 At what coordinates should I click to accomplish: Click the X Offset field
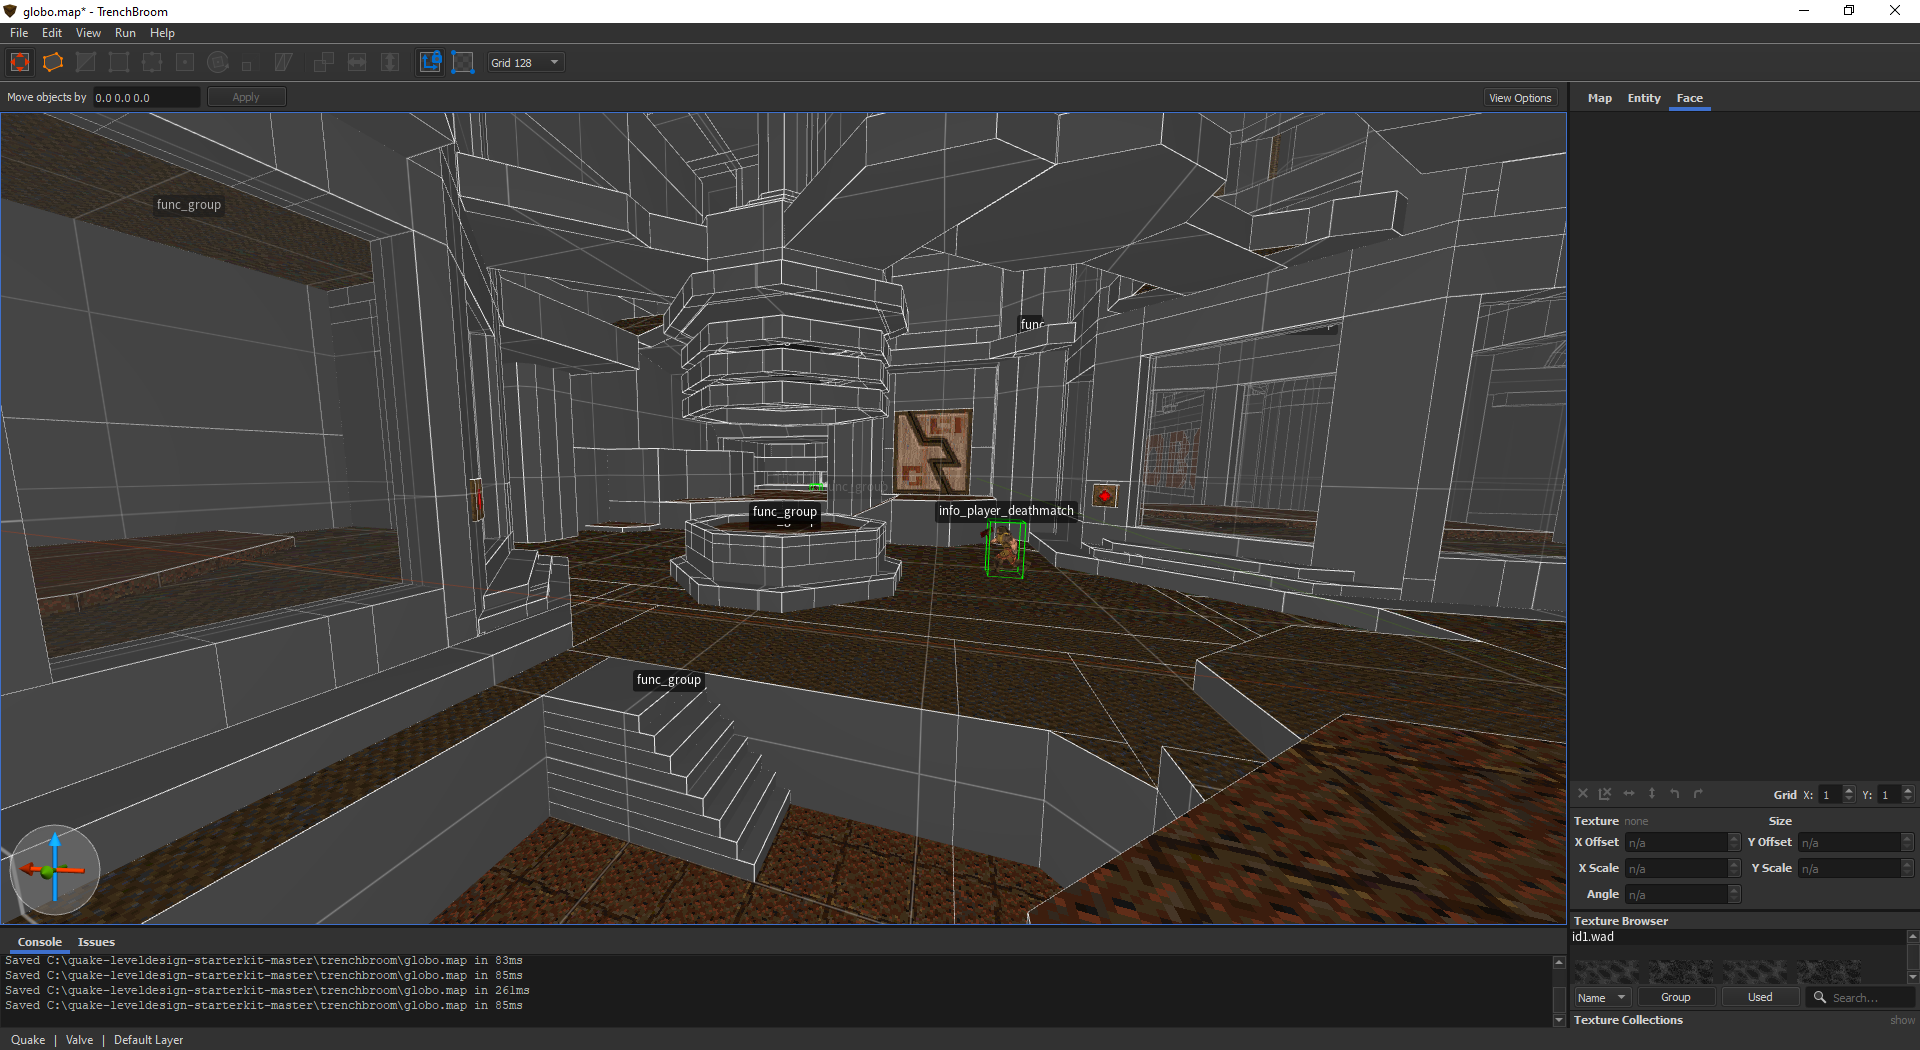click(x=1682, y=843)
